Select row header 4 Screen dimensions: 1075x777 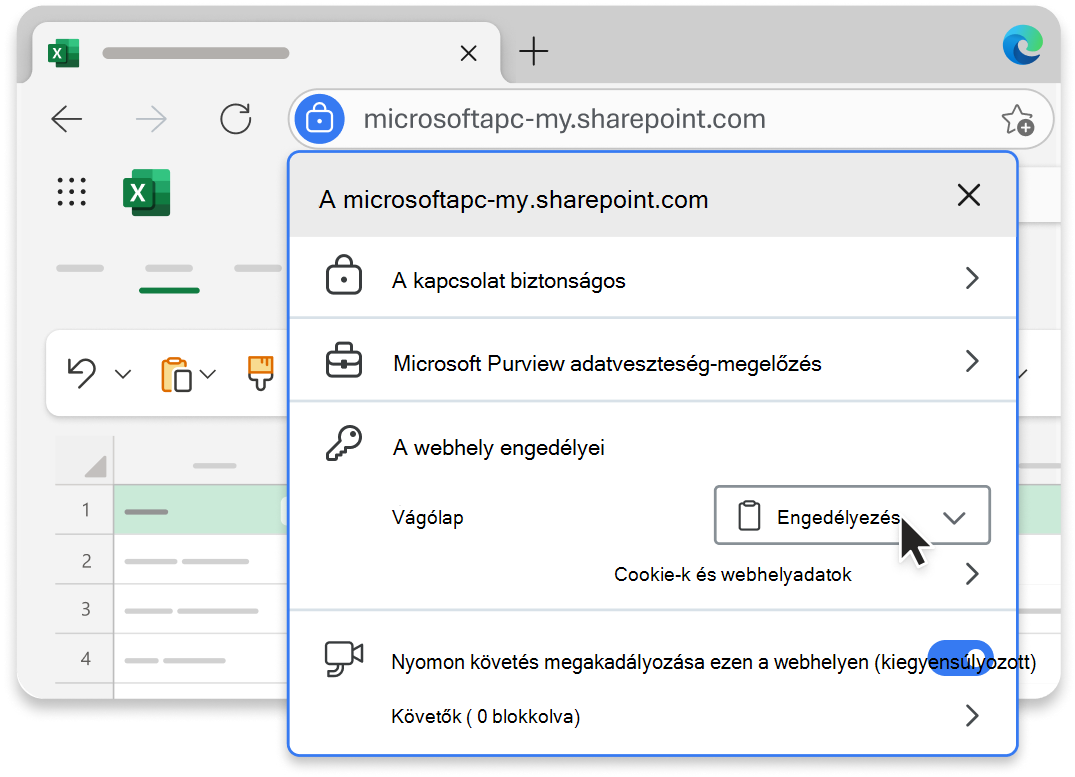pos(85,659)
